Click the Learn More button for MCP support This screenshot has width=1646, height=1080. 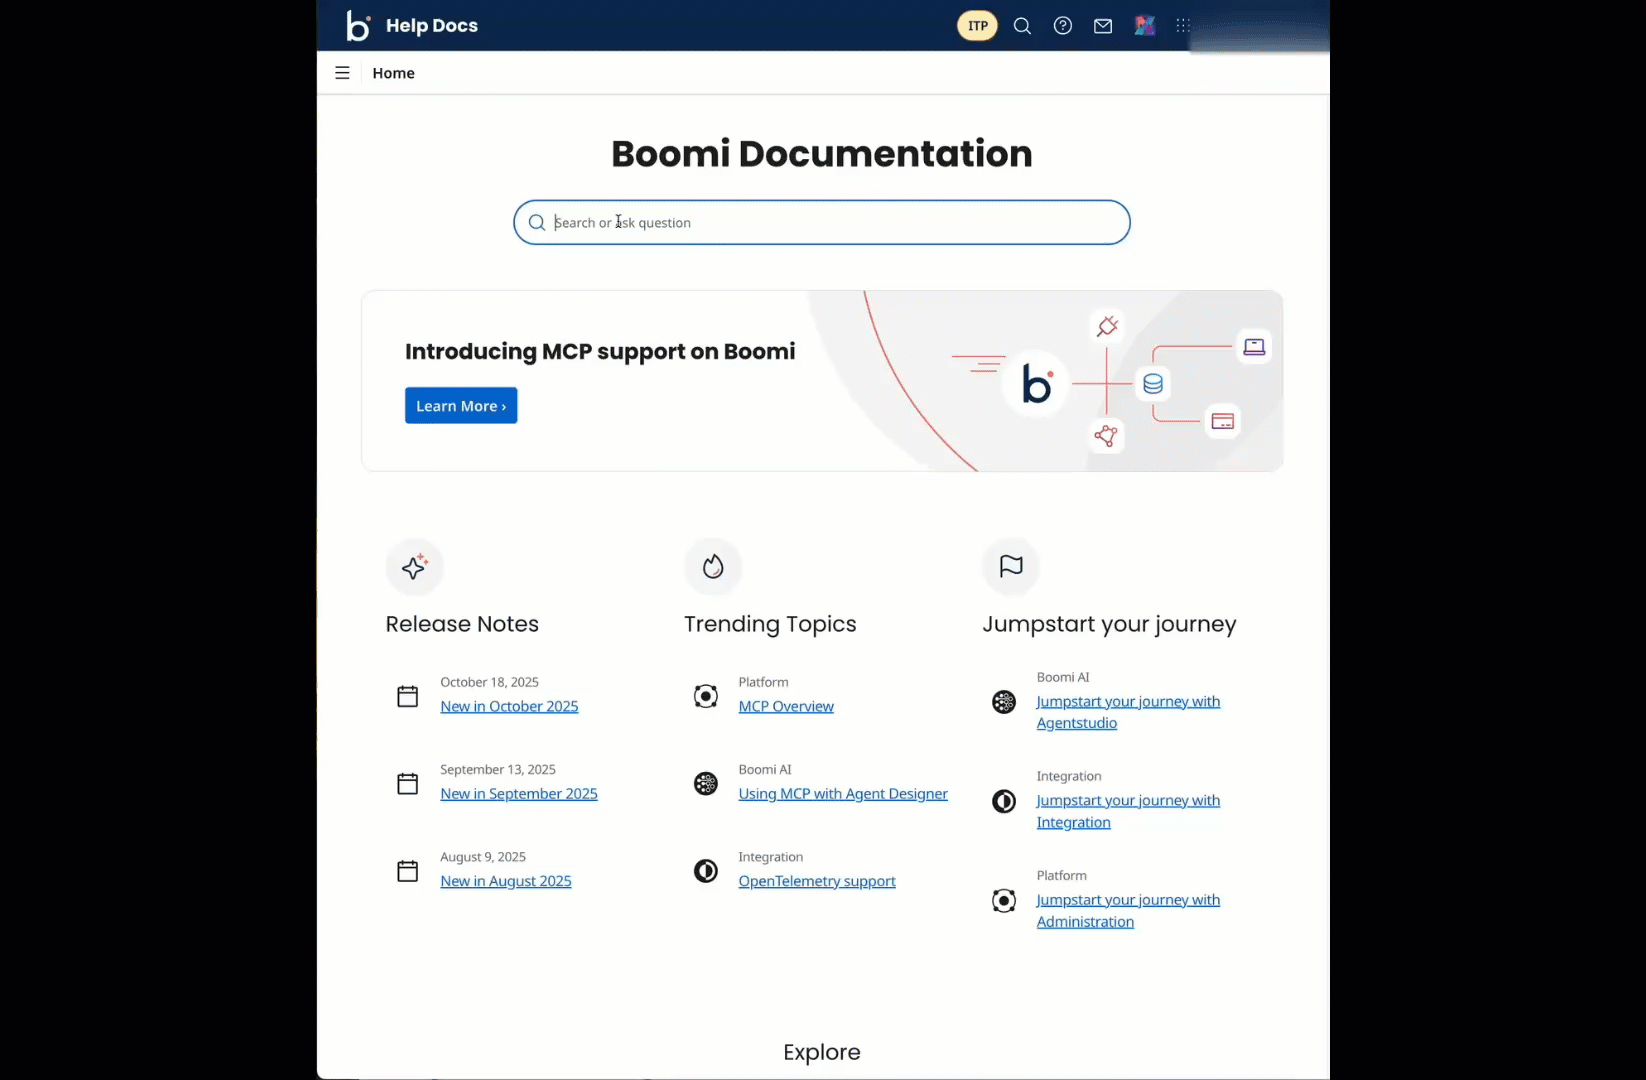[x=460, y=405]
